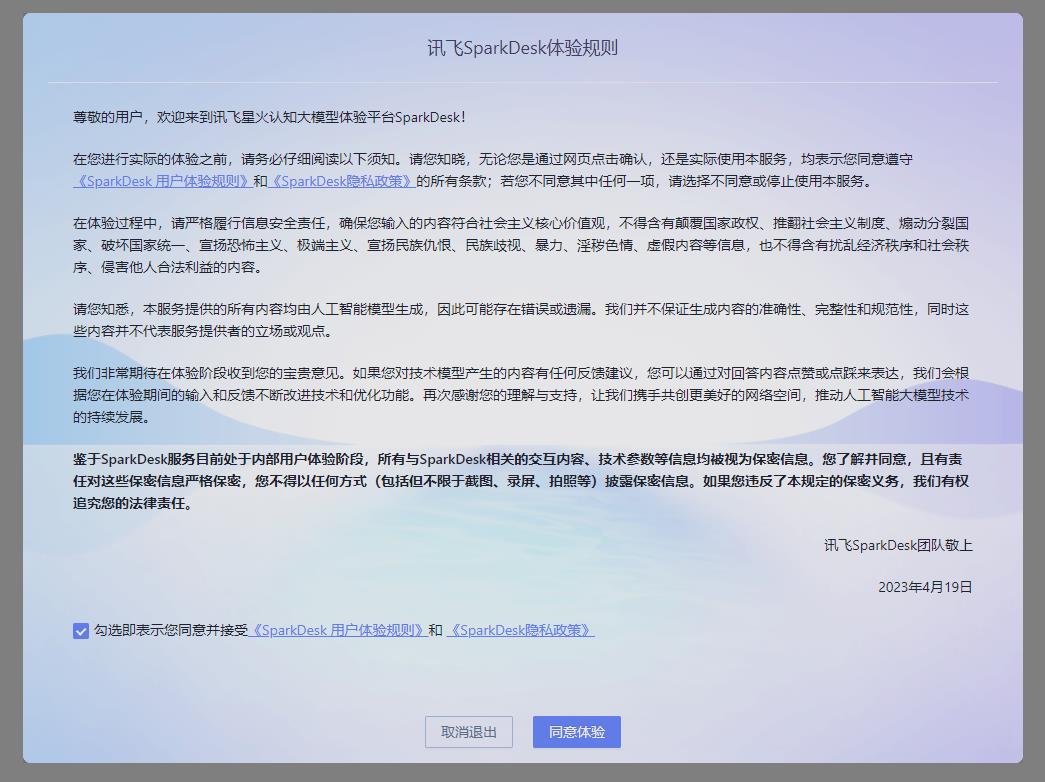Click the paragraph starting 我们非常期待
This screenshot has width=1045, height=782.
[521, 395]
